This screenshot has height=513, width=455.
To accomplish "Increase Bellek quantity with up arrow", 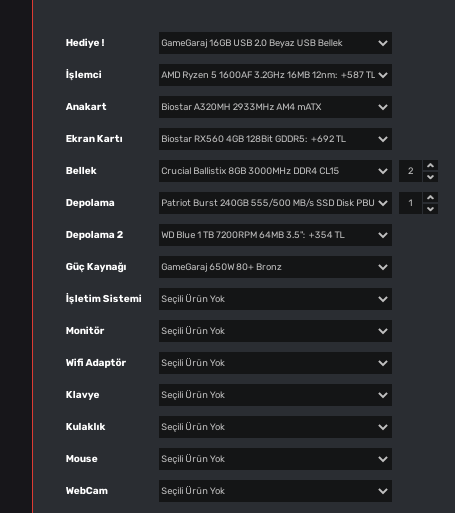I will pos(430,165).
